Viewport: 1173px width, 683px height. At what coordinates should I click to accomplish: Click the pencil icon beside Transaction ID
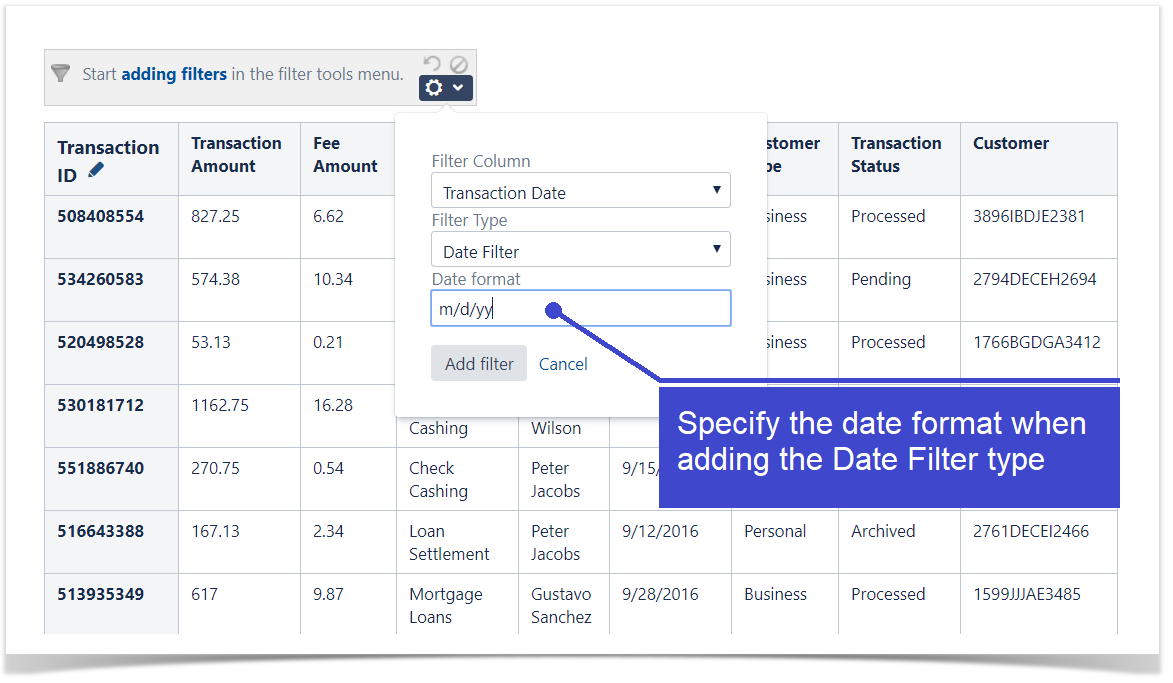[x=96, y=171]
